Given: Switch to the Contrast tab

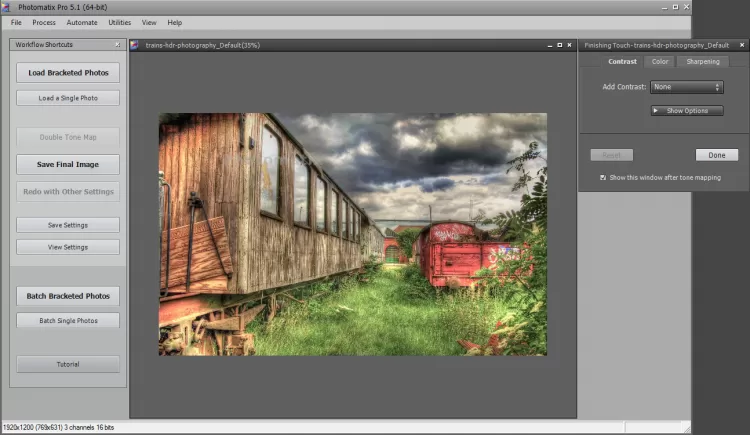Looking at the screenshot, I should pos(622,61).
